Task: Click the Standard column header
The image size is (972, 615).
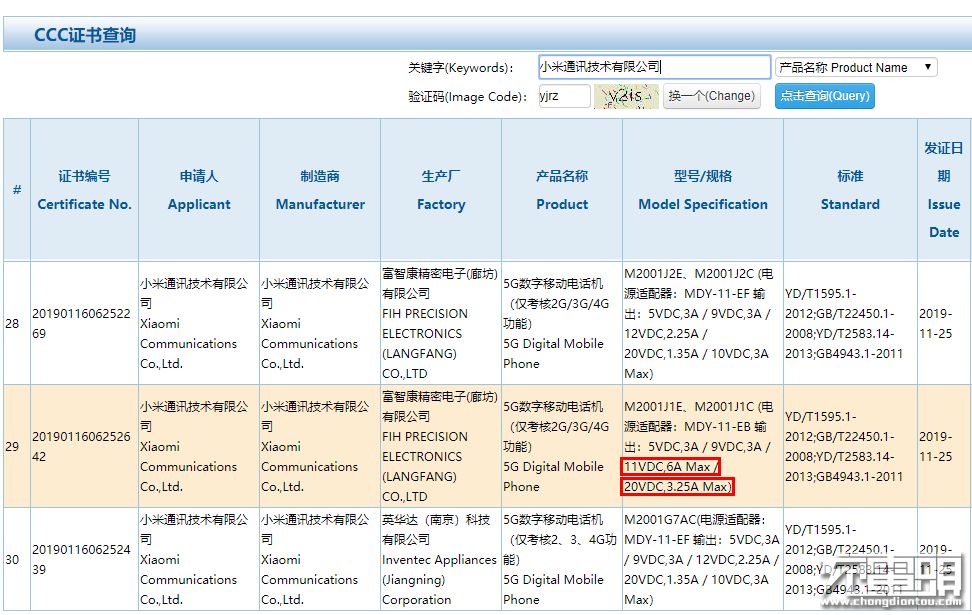Action: pos(850,190)
